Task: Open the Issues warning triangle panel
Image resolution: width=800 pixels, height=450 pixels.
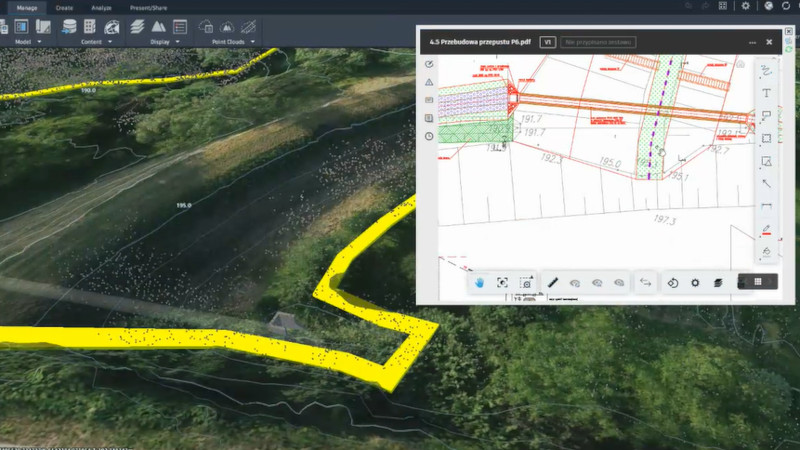Action: [x=429, y=82]
